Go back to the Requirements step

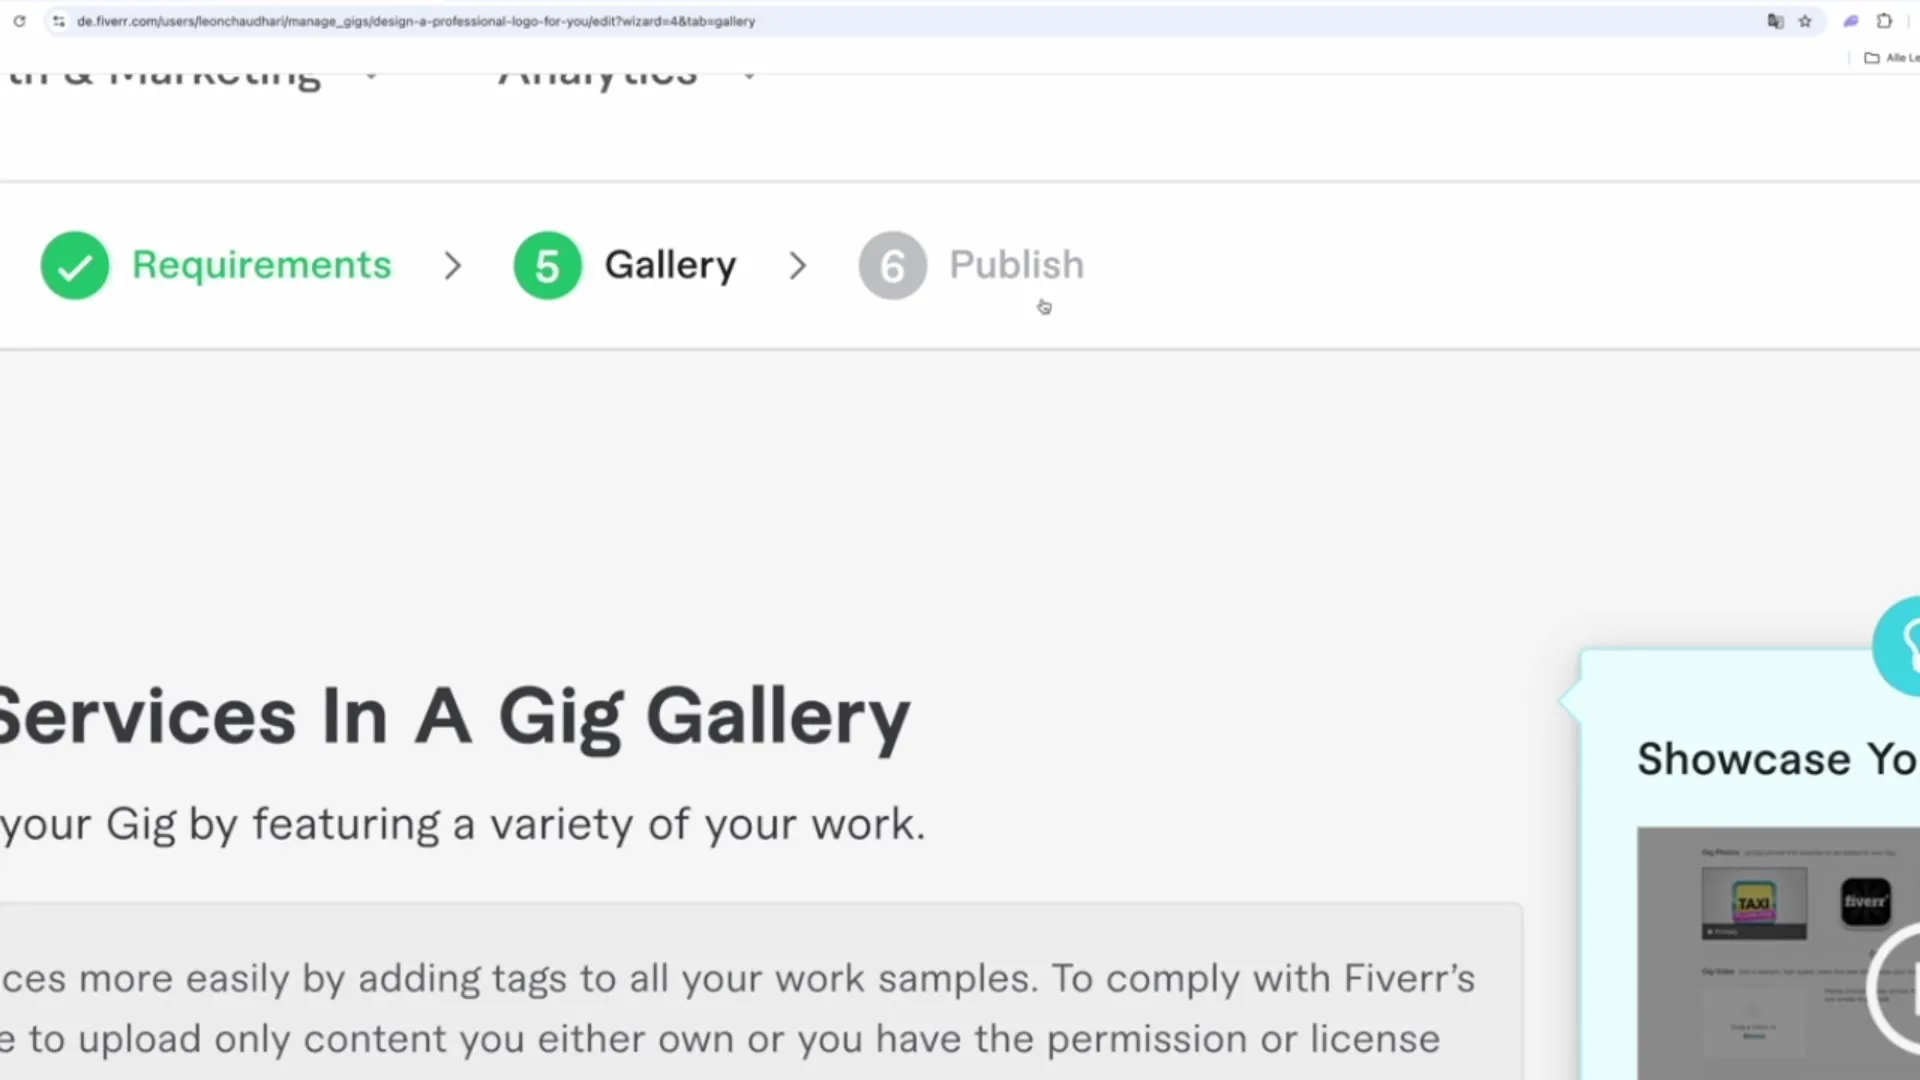pyautogui.click(x=261, y=265)
